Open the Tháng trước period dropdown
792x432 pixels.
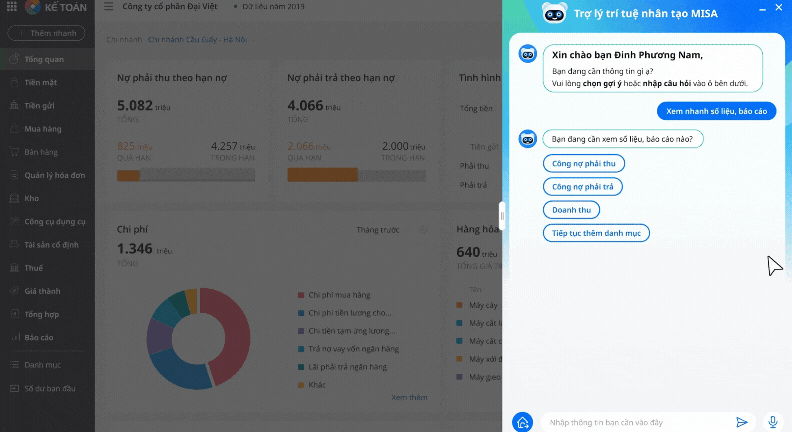pos(377,230)
